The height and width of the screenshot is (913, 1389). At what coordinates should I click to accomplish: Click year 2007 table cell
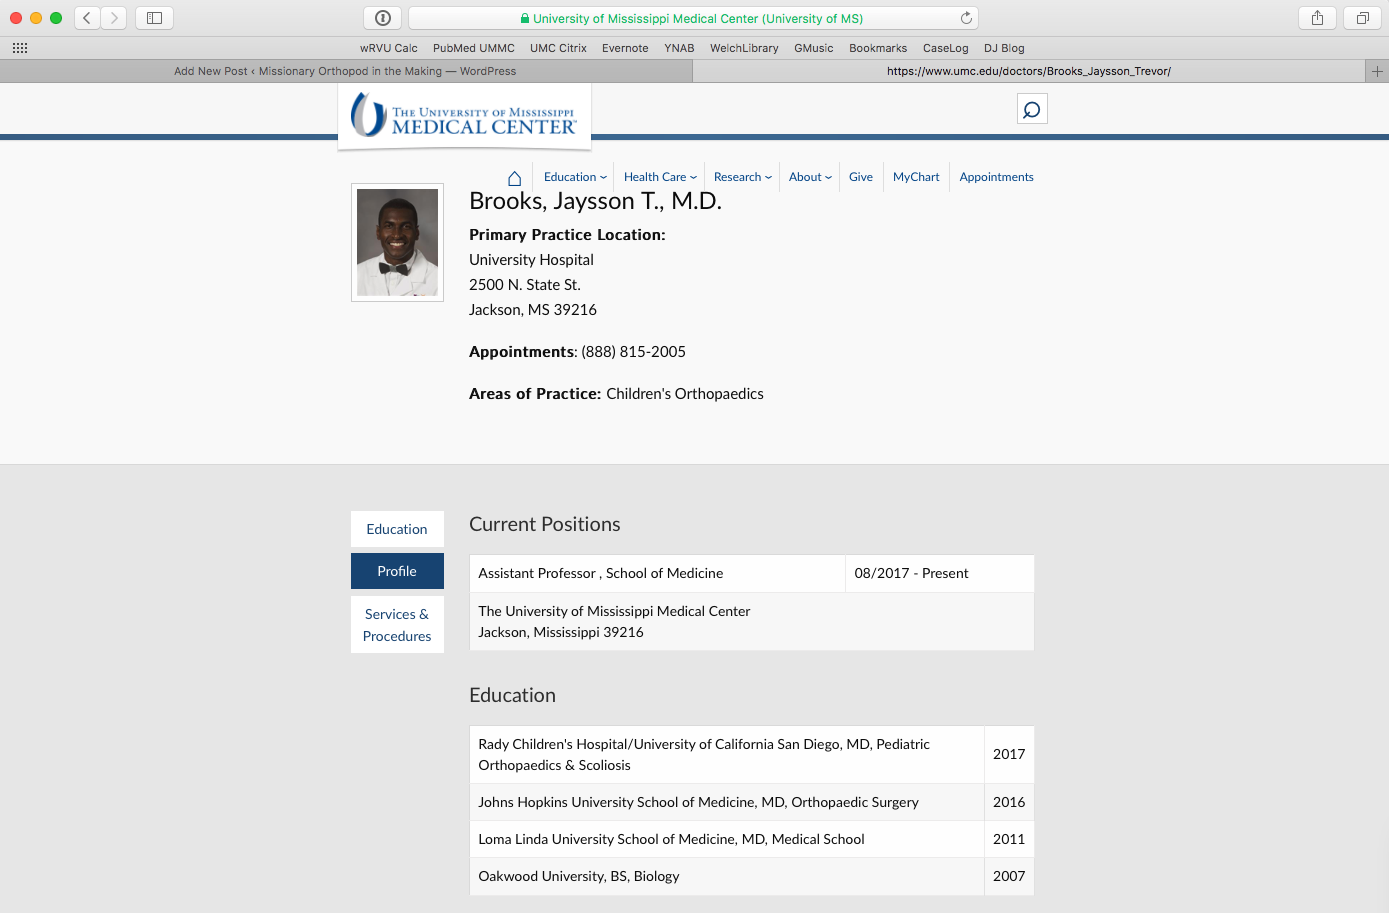pos(1009,876)
